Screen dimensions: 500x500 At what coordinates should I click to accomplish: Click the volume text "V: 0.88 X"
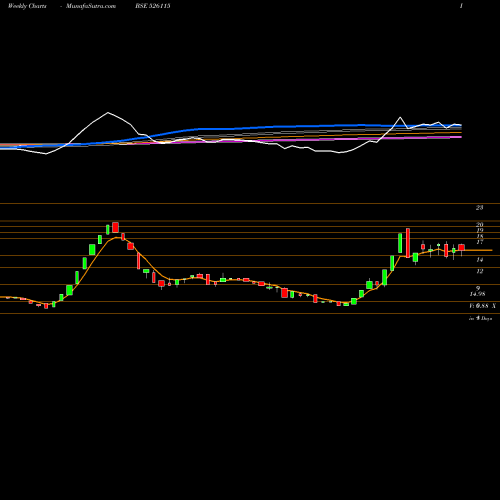482,306
